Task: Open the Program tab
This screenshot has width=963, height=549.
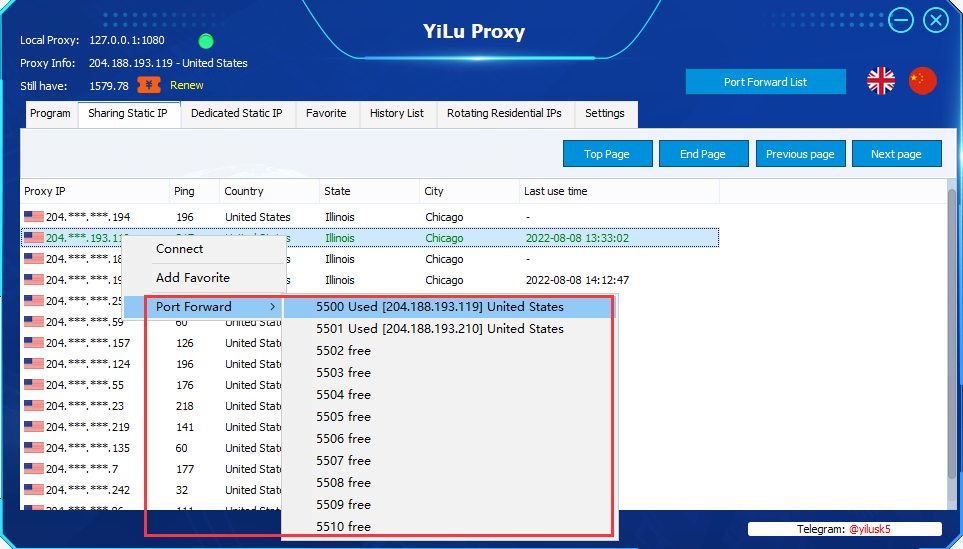Action: tap(50, 114)
